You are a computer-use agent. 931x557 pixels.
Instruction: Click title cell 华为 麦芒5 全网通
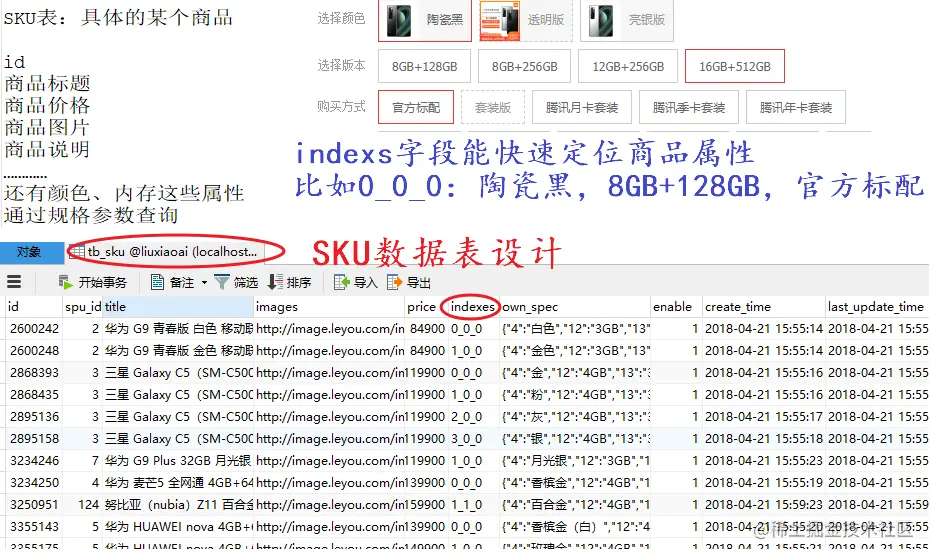click(x=178, y=483)
